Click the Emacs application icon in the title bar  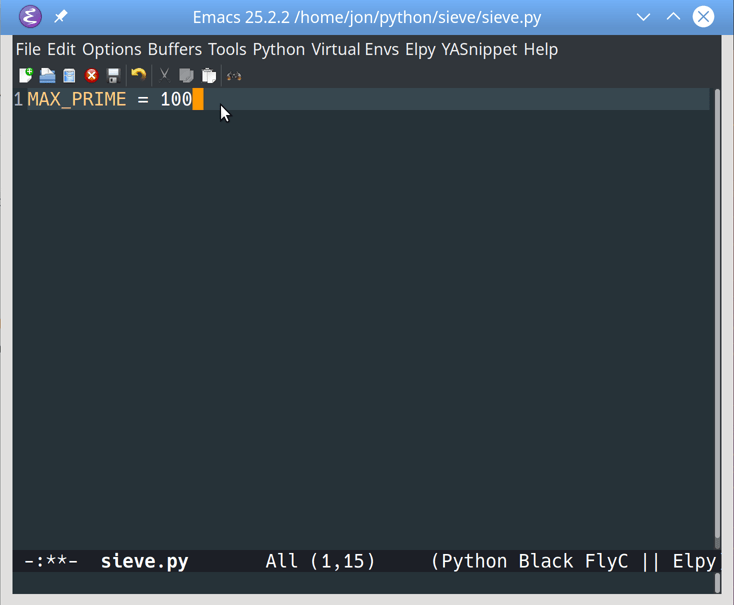30,17
